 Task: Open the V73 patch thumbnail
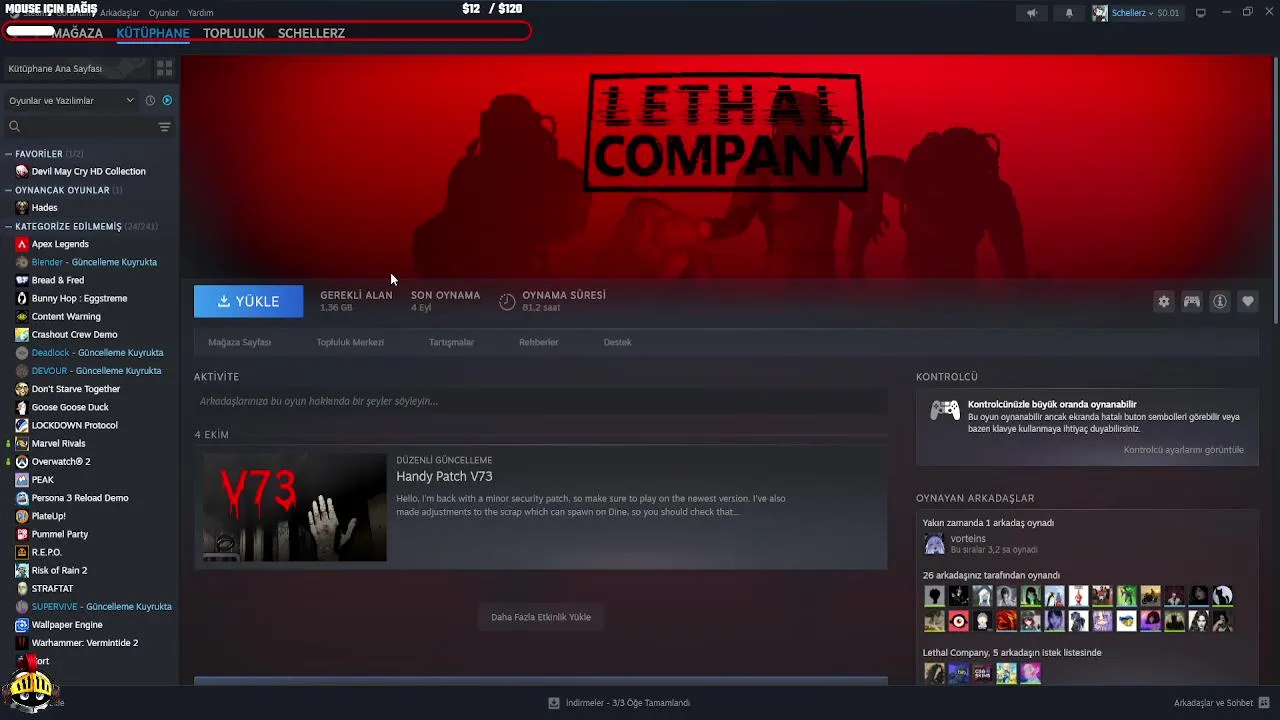[295, 507]
